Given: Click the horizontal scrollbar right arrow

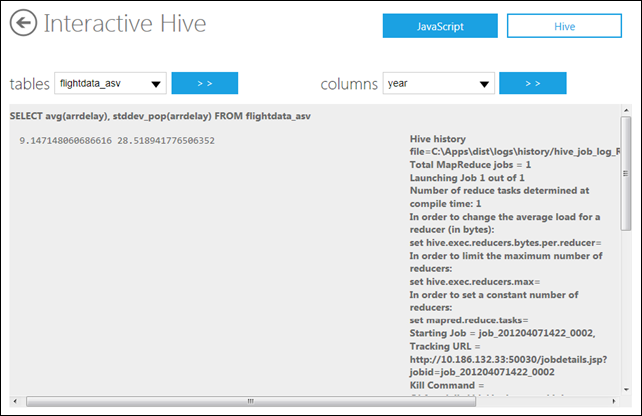Looking at the screenshot, I should (613, 401).
